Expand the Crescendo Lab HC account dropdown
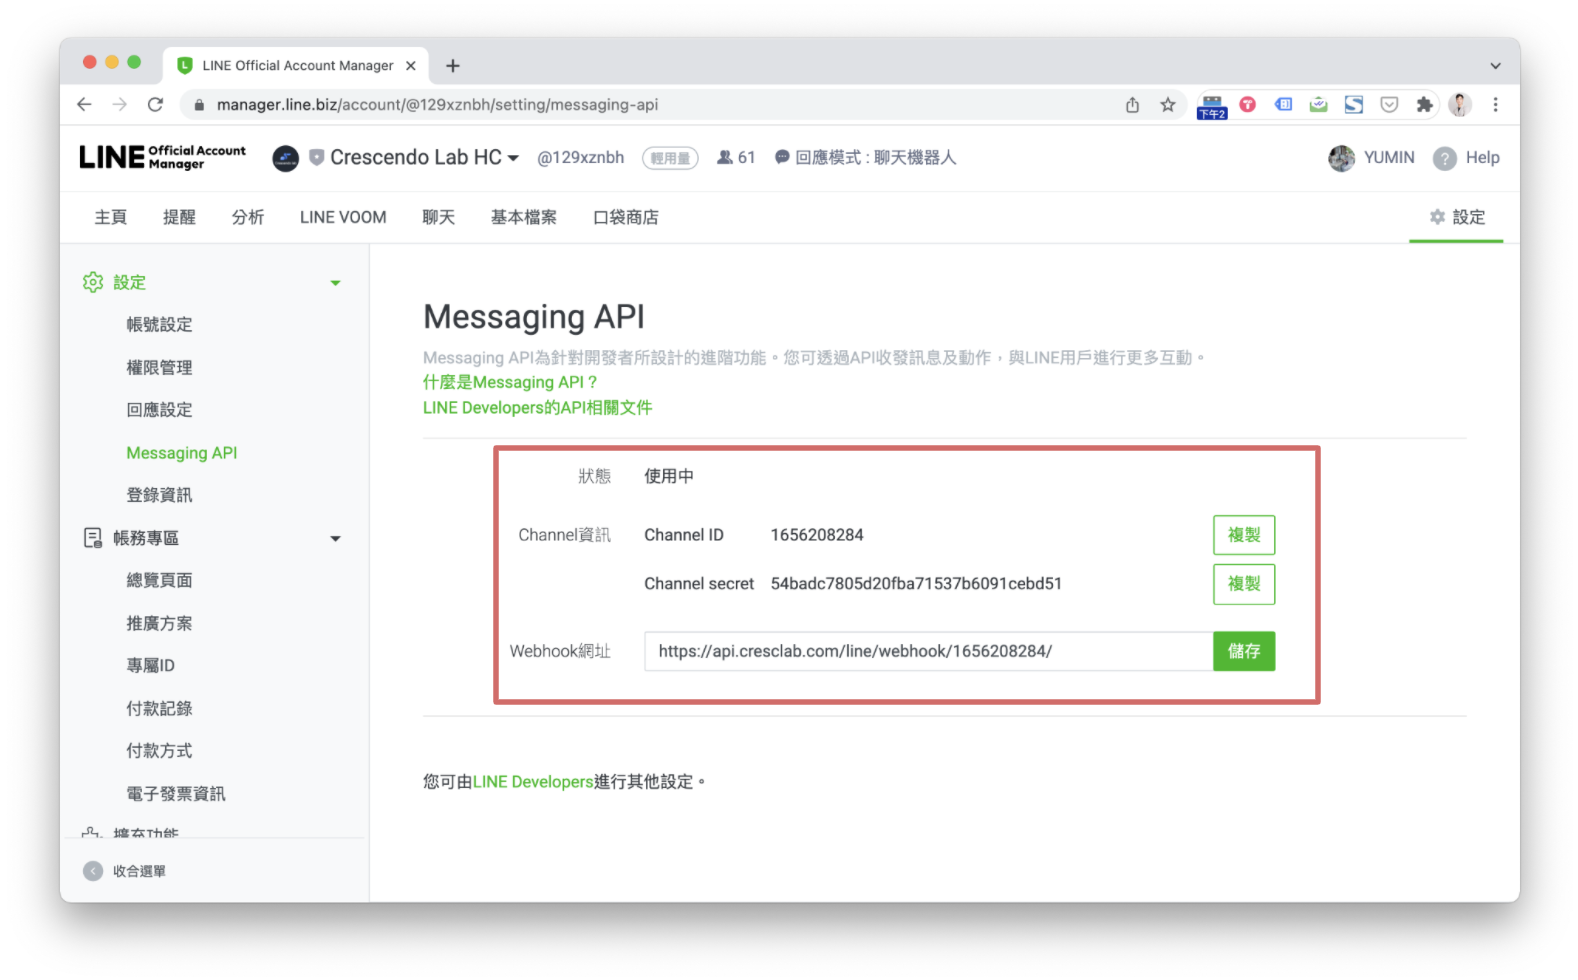Screen dimensions: 1578x980 click(x=513, y=158)
